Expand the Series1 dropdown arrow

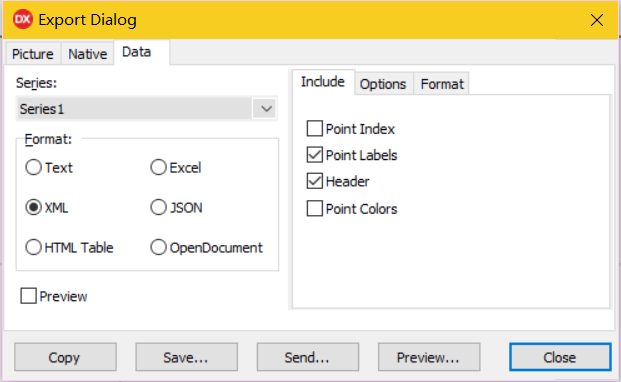pyautogui.click(x=266, y=108)
